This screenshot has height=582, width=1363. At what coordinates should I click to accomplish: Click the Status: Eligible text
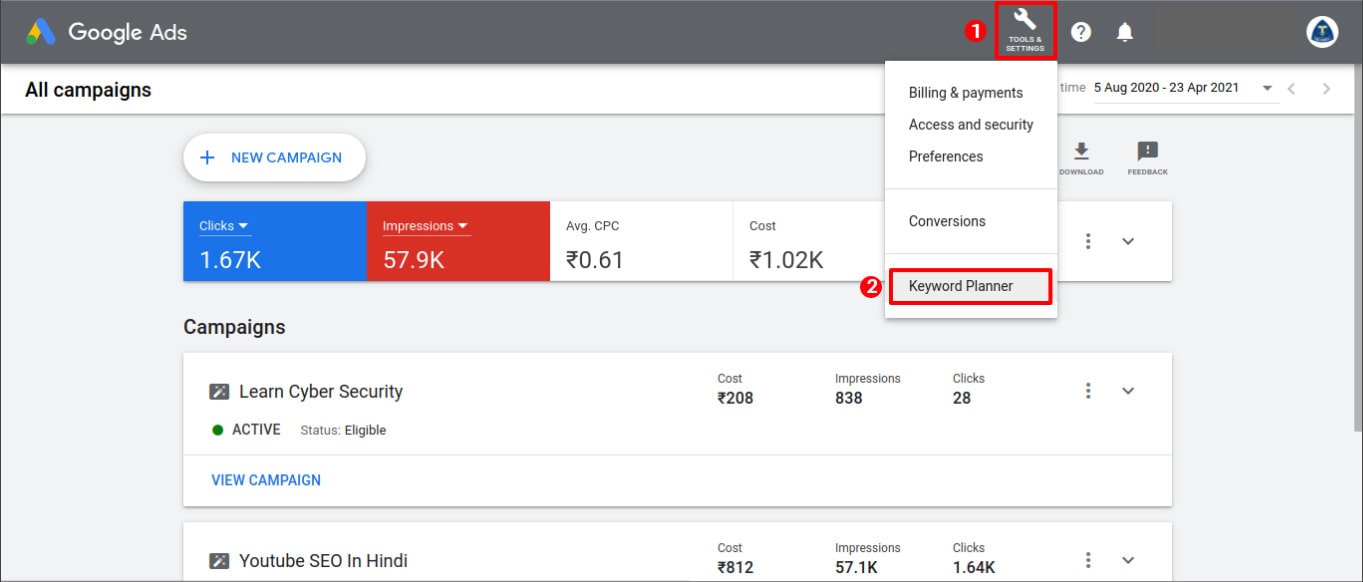click(343, 431)
